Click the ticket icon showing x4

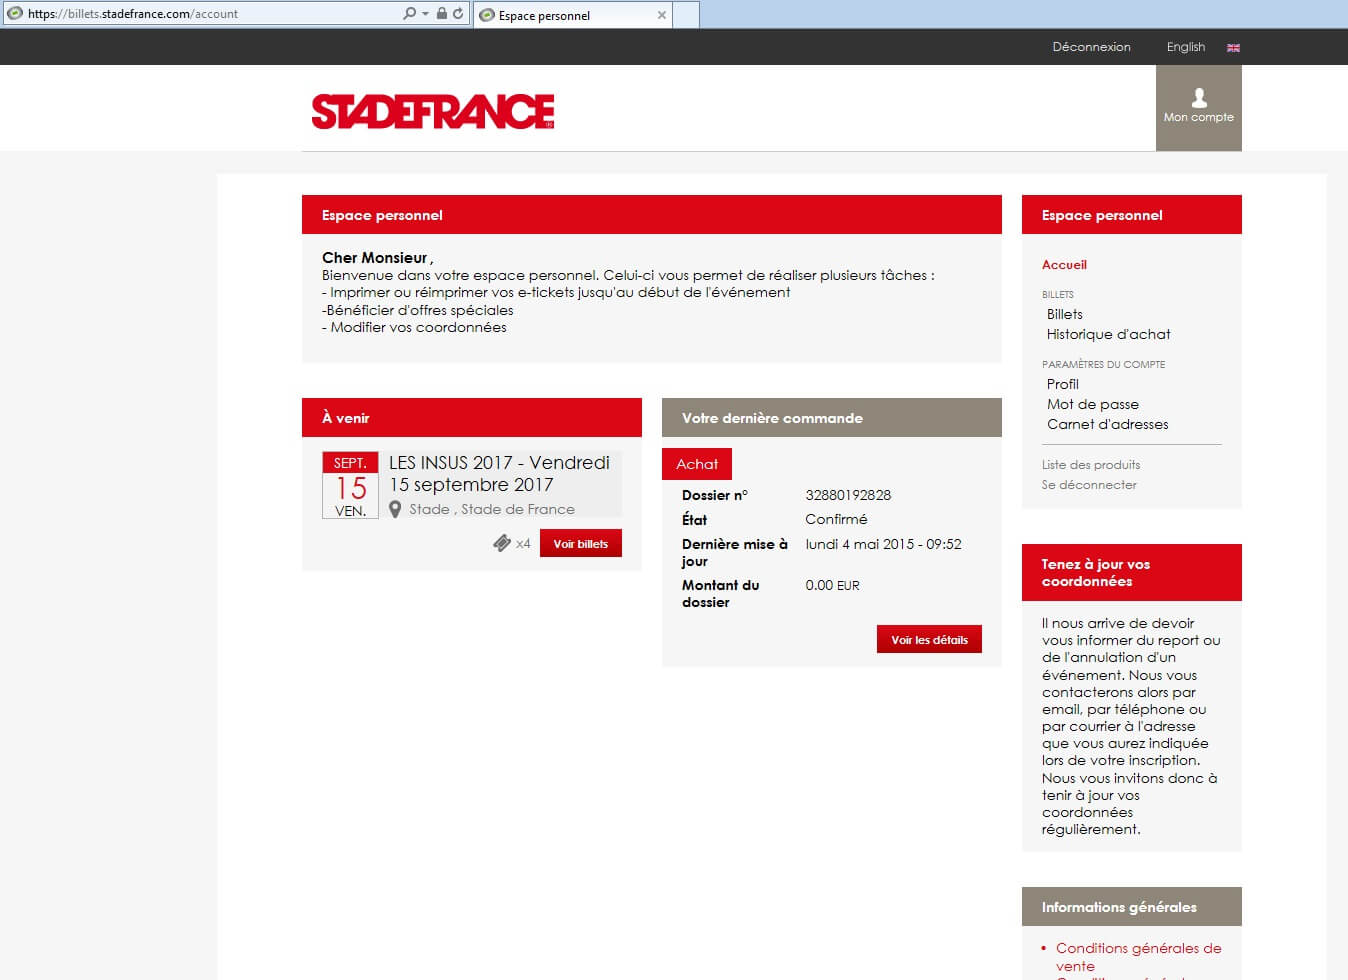[502, 543]
